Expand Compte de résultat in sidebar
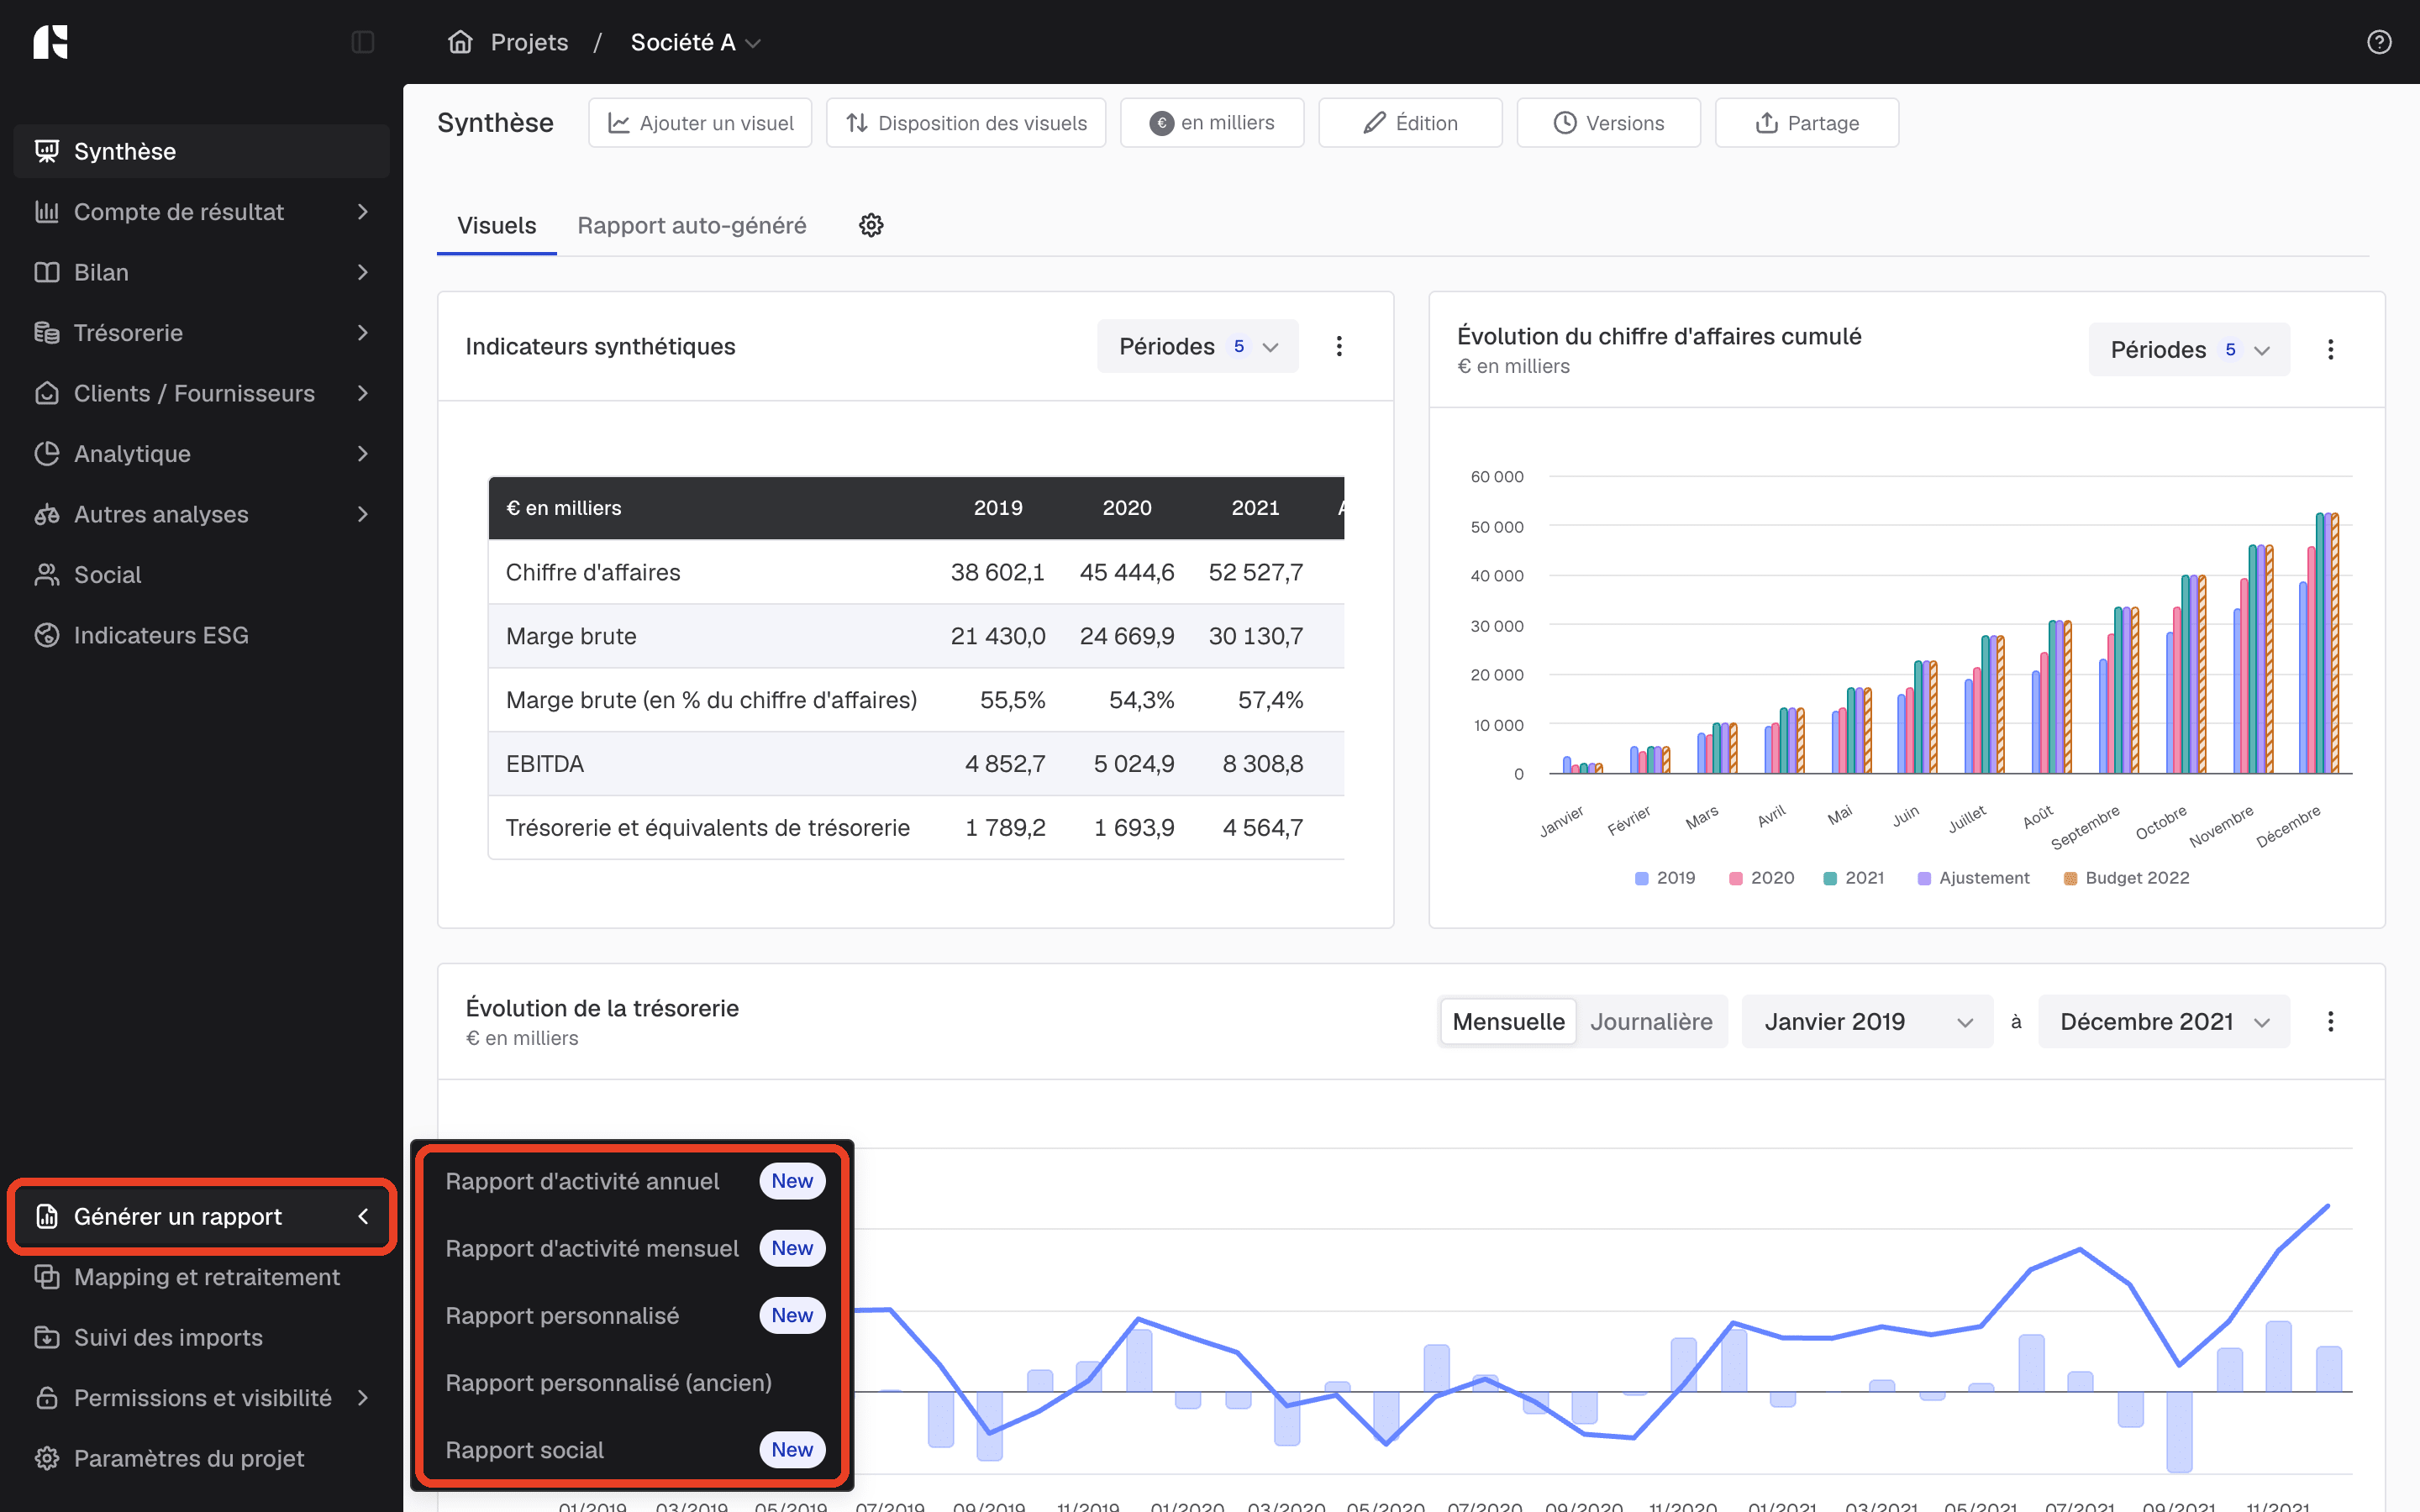Screen dimensions: 2420x1512 [x=202, y=212]
